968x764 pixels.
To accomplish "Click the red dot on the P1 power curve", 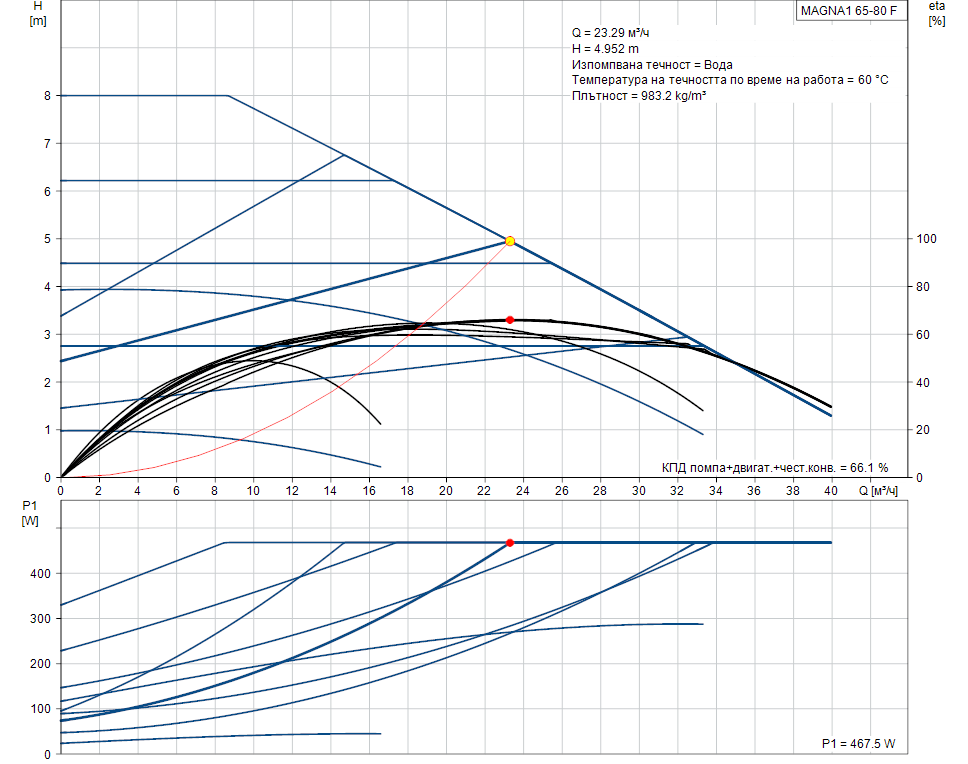I will (510, 543).
